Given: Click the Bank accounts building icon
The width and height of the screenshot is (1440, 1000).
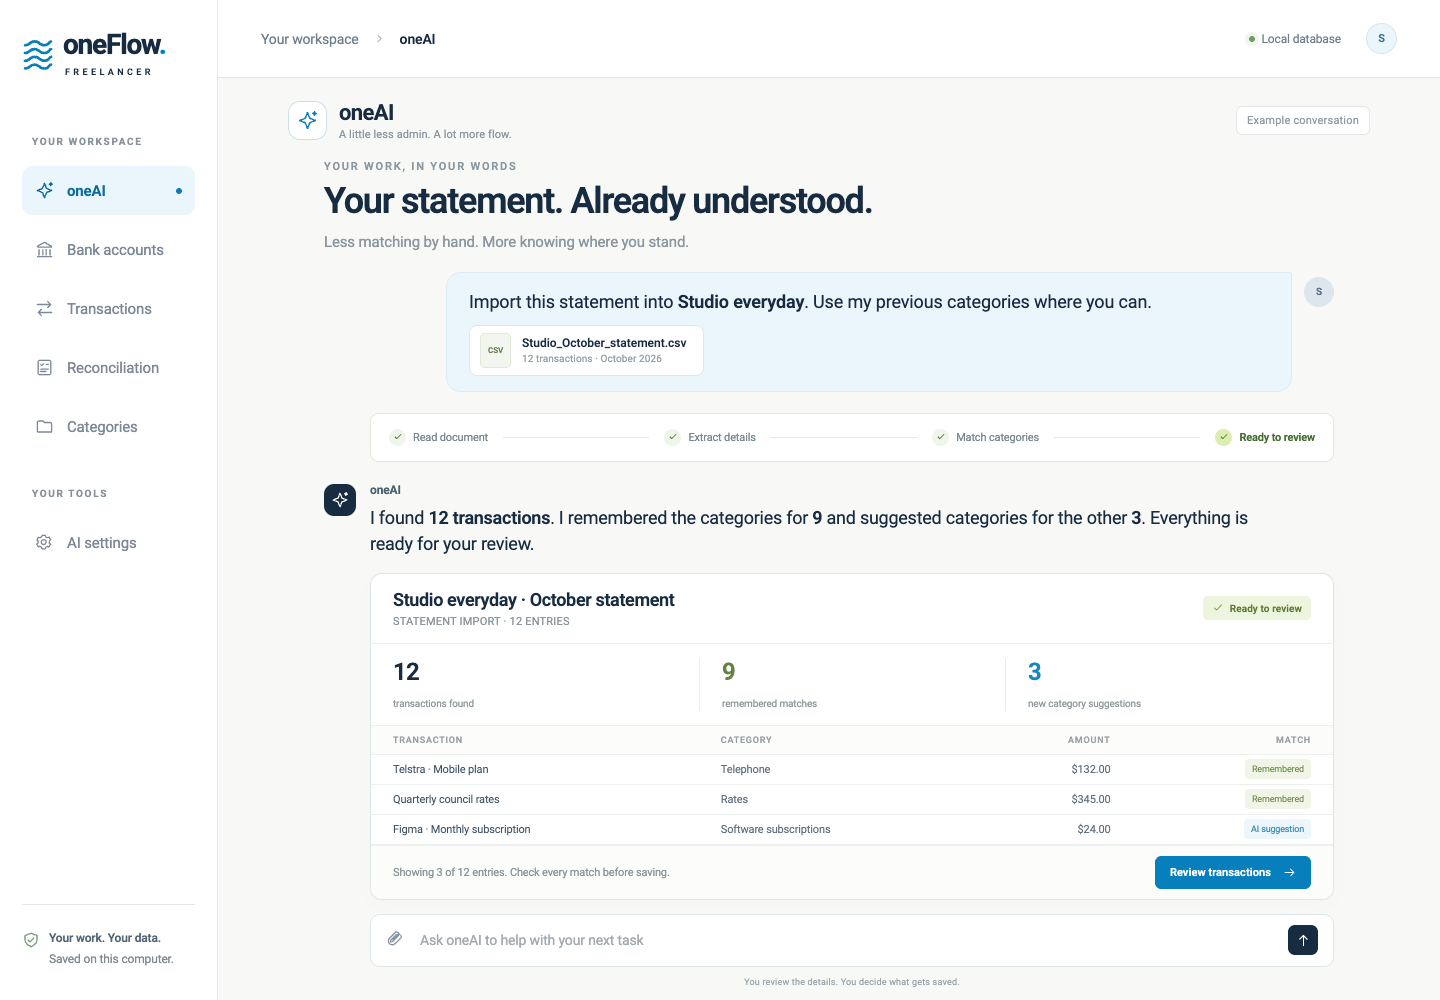Looking at the screenshot, I should [45, 250].
